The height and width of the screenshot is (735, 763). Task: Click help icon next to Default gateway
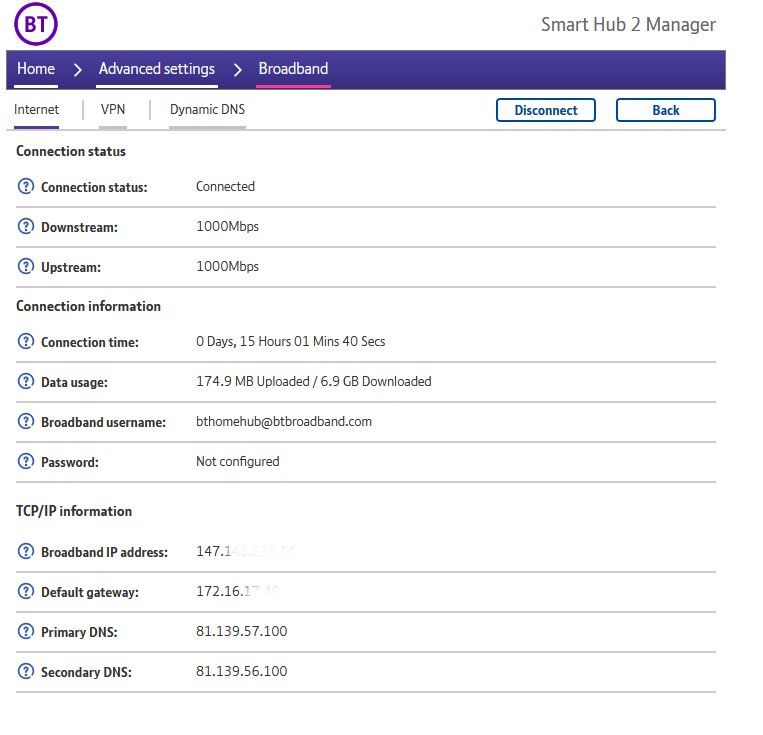[26, 592]
